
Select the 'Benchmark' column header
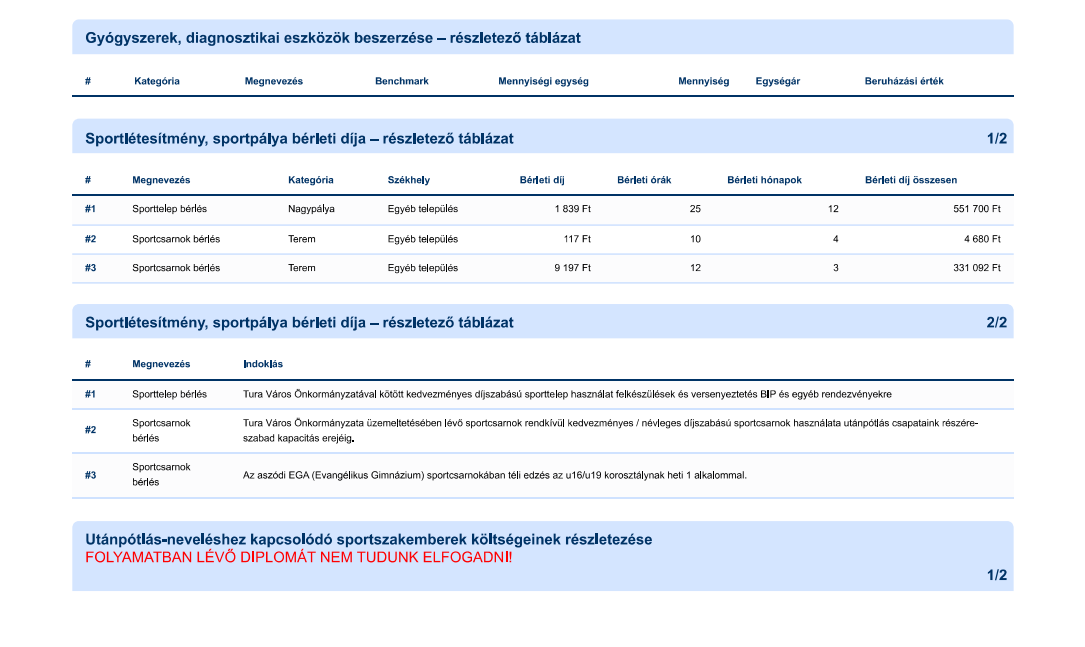pyautogui.click(x=401, y=81)
